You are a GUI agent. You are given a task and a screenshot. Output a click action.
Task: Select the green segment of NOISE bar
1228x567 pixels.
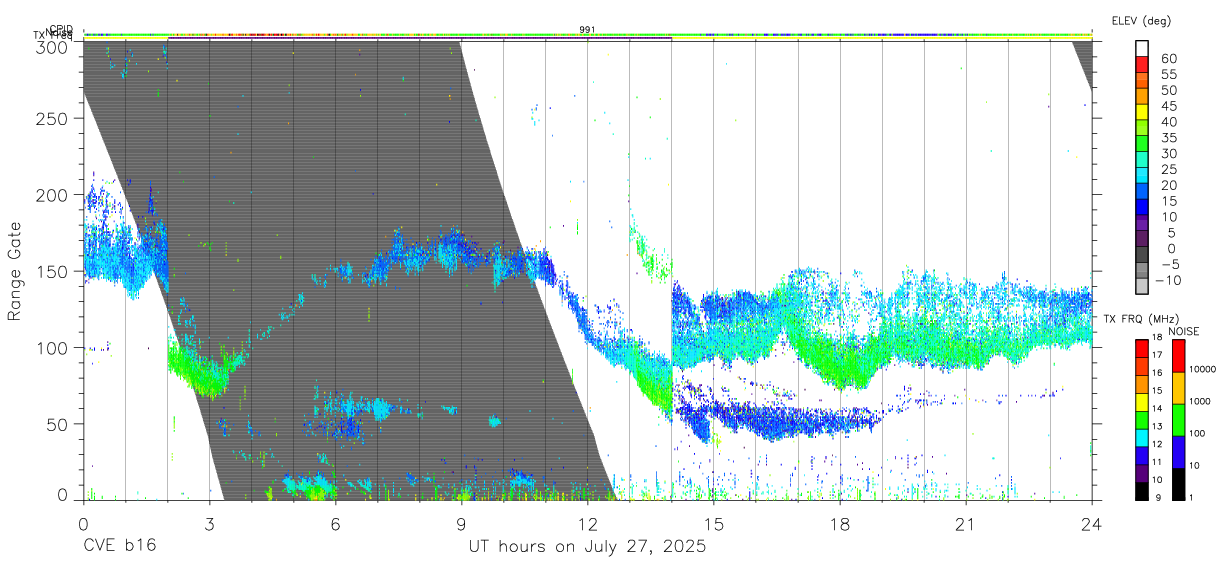[x=1178, y=420]
